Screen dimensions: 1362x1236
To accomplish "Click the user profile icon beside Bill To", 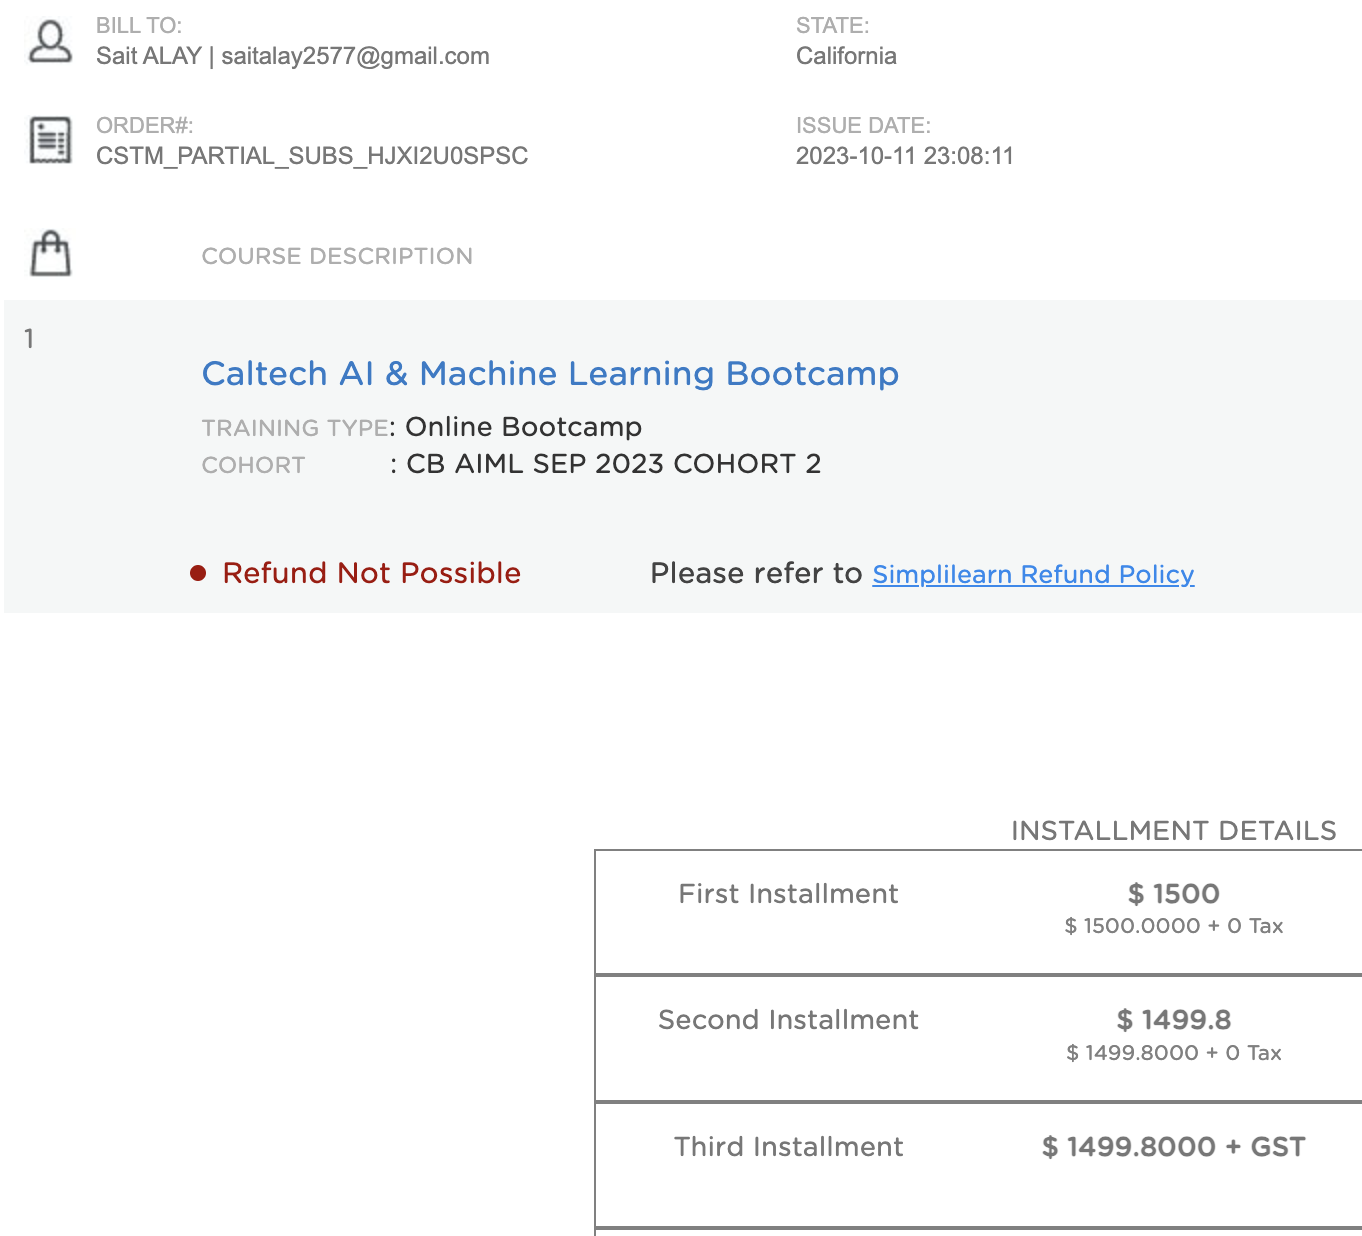I will tap(50, 42).
